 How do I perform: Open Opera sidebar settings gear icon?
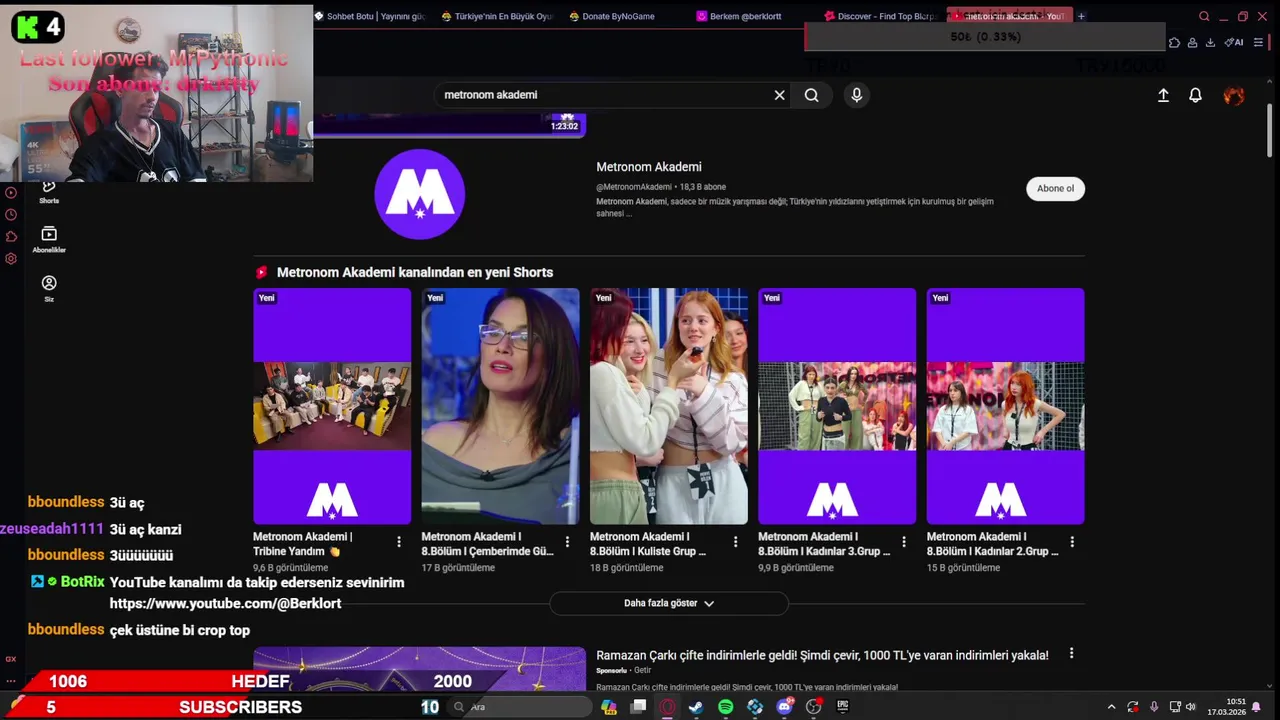click(x=11, y=259)
